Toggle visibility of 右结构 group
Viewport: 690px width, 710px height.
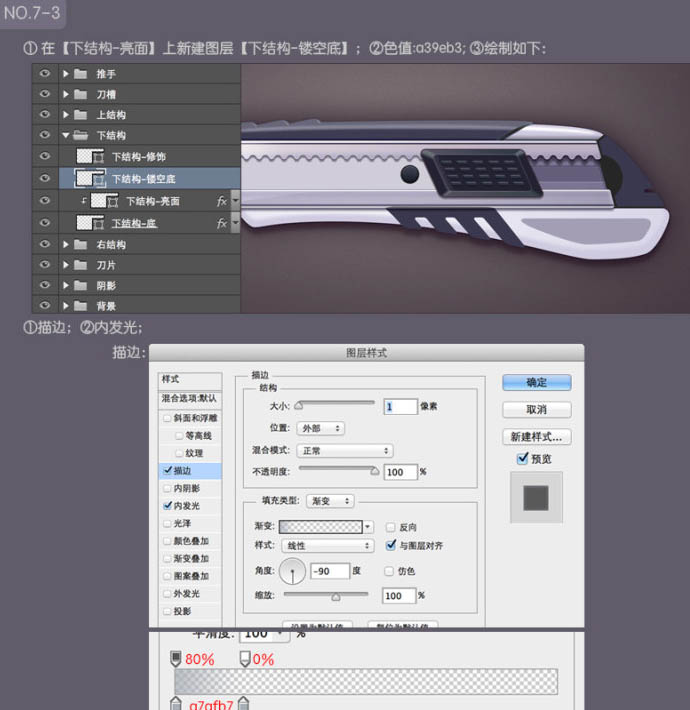(44, 244)
